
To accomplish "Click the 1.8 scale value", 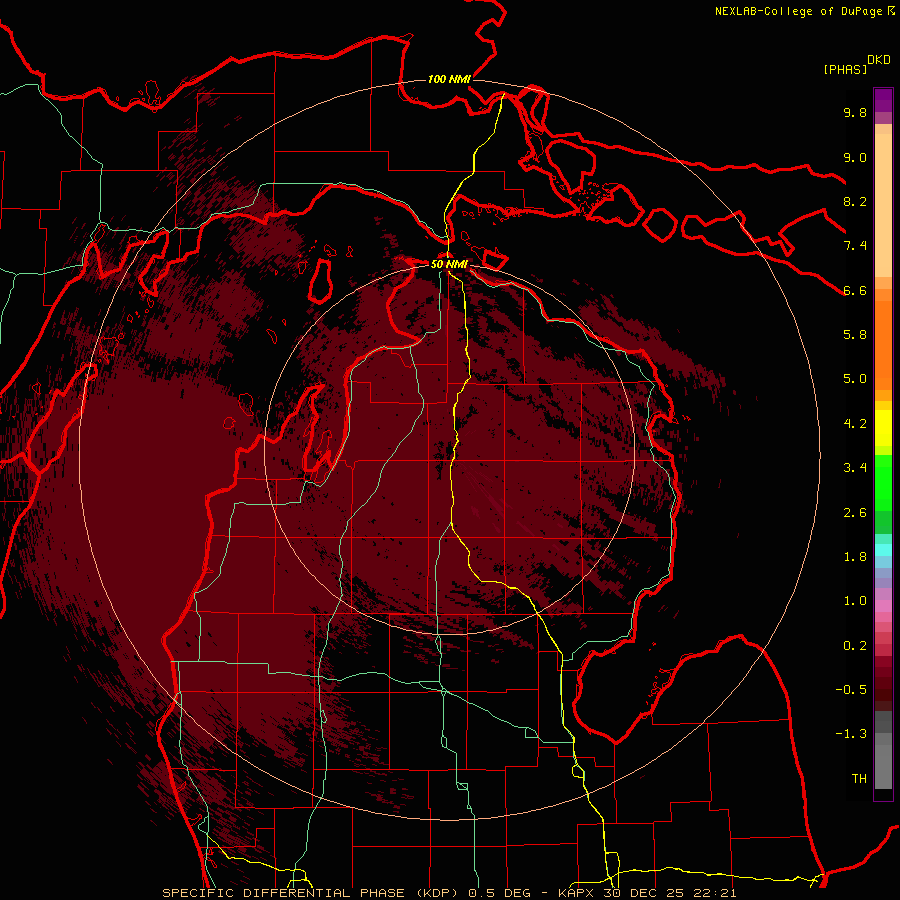I will pyautogui.click(x=855, y=557).
